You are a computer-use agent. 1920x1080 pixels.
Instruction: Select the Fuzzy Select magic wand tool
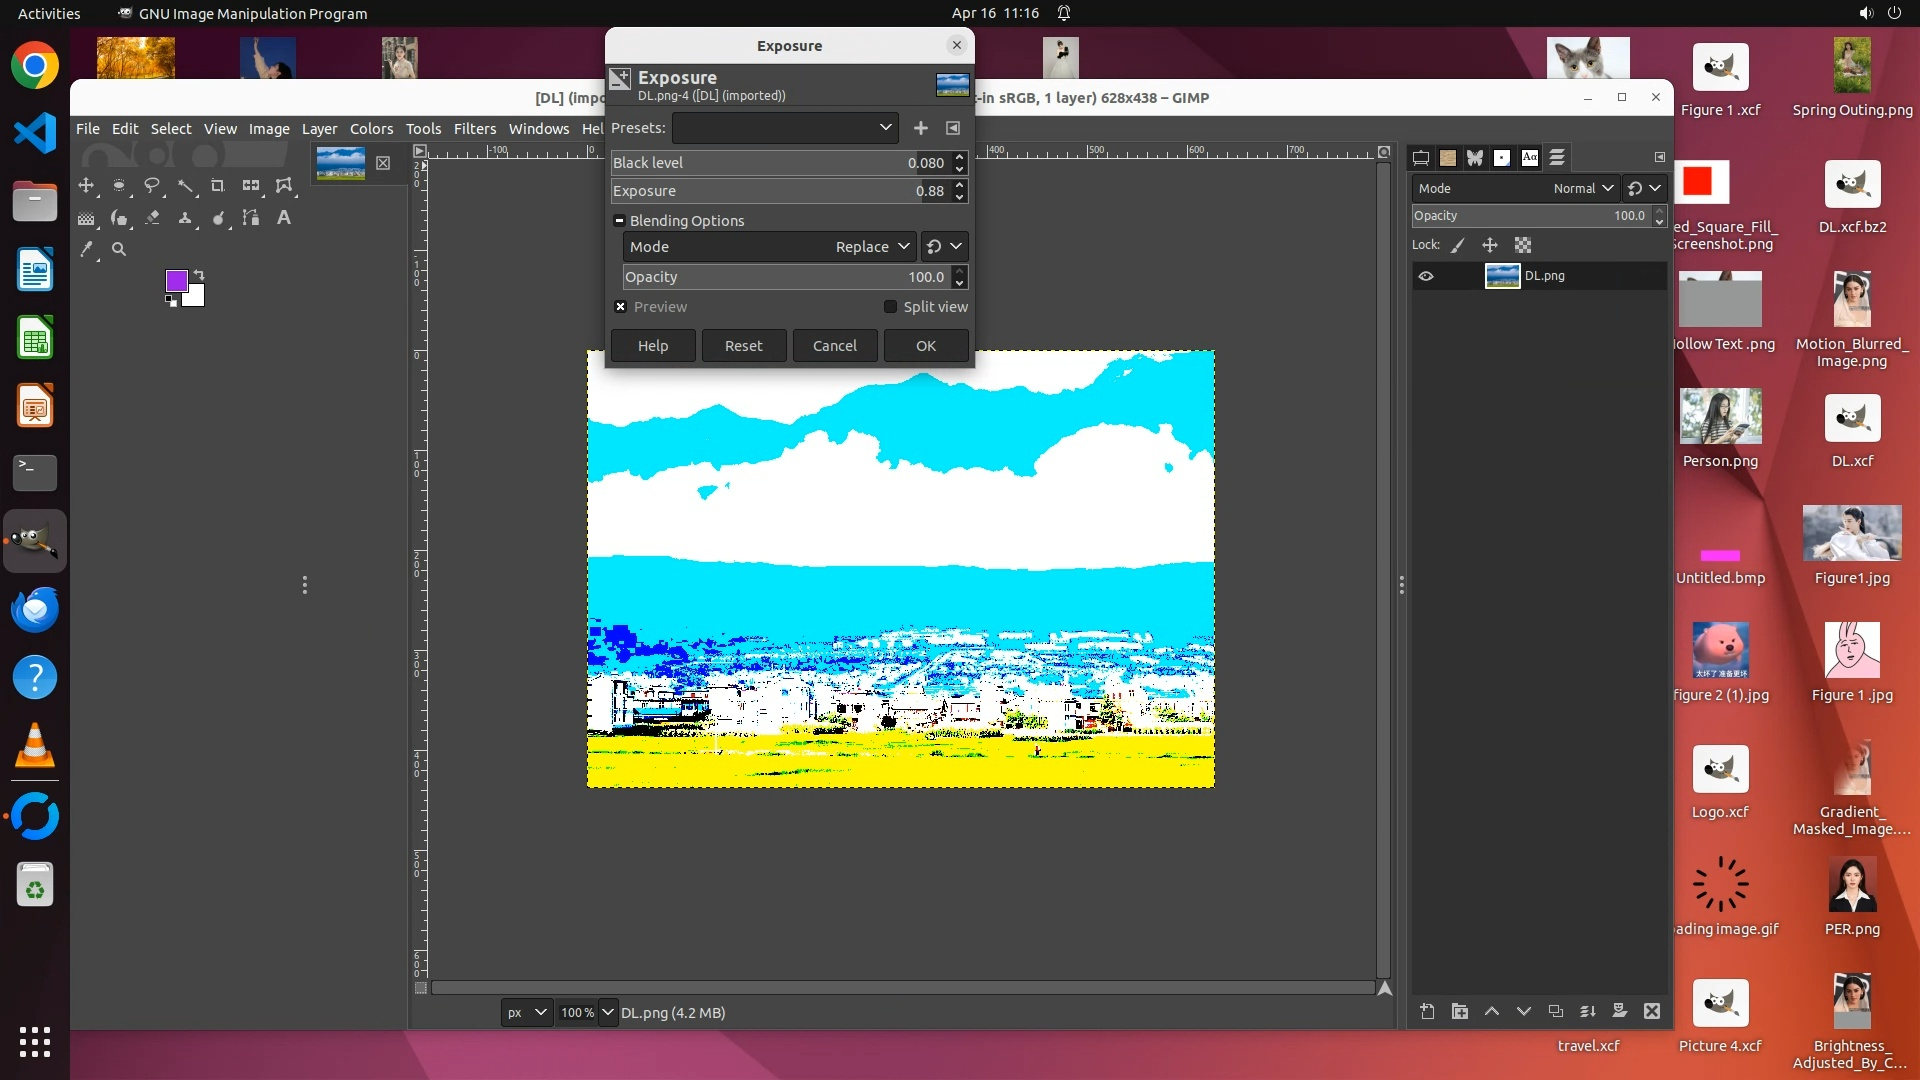click(185, 186)
